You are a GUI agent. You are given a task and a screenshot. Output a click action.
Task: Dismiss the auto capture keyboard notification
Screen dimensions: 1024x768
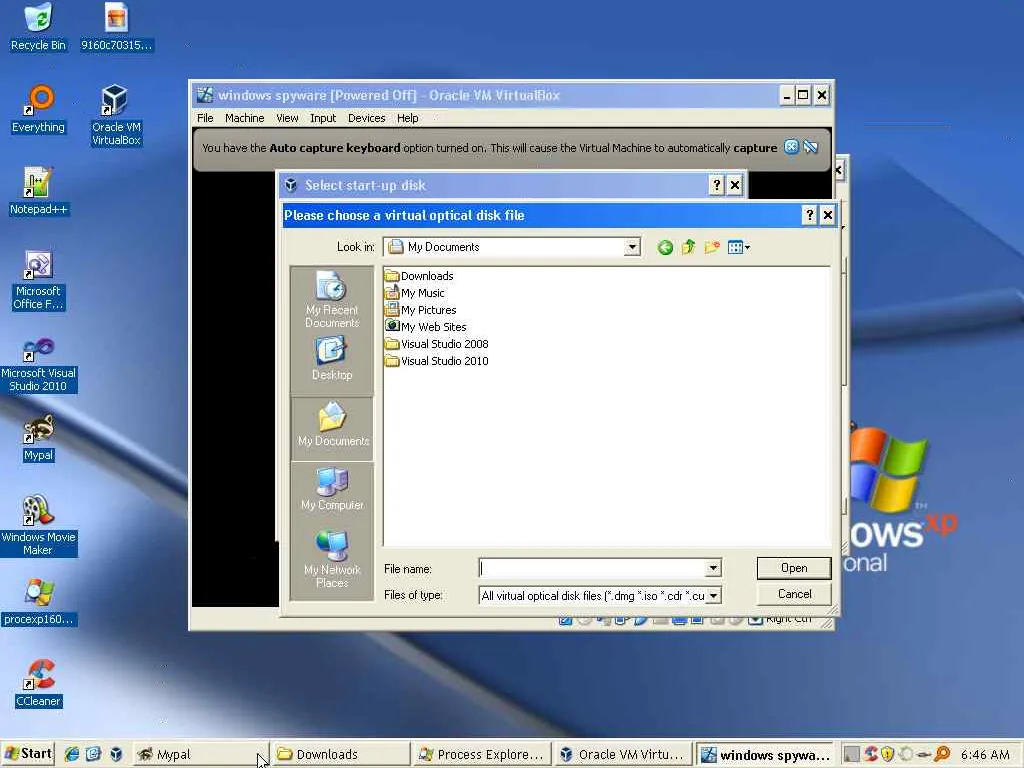coord(791,147)
